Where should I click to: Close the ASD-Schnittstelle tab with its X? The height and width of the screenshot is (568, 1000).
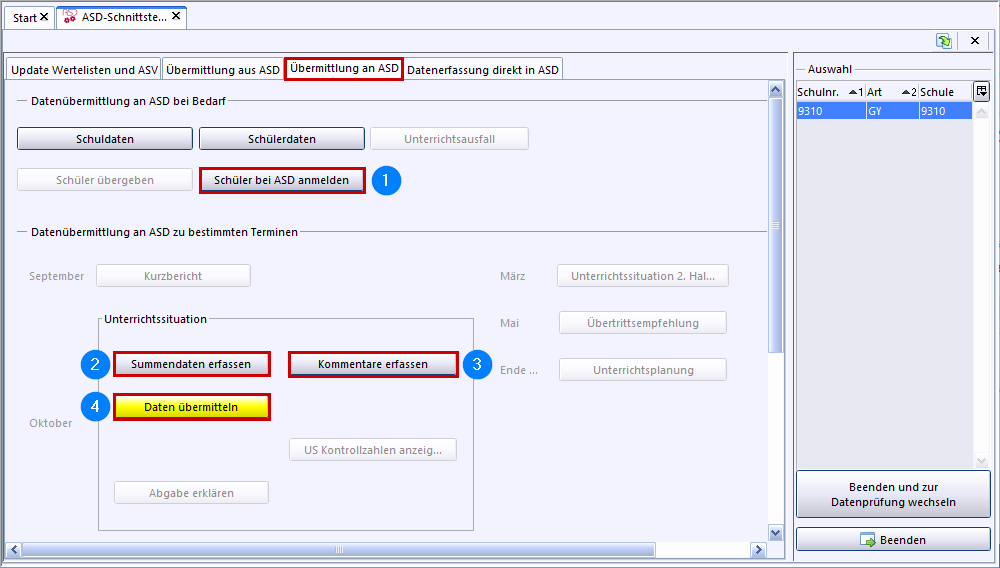176,17
